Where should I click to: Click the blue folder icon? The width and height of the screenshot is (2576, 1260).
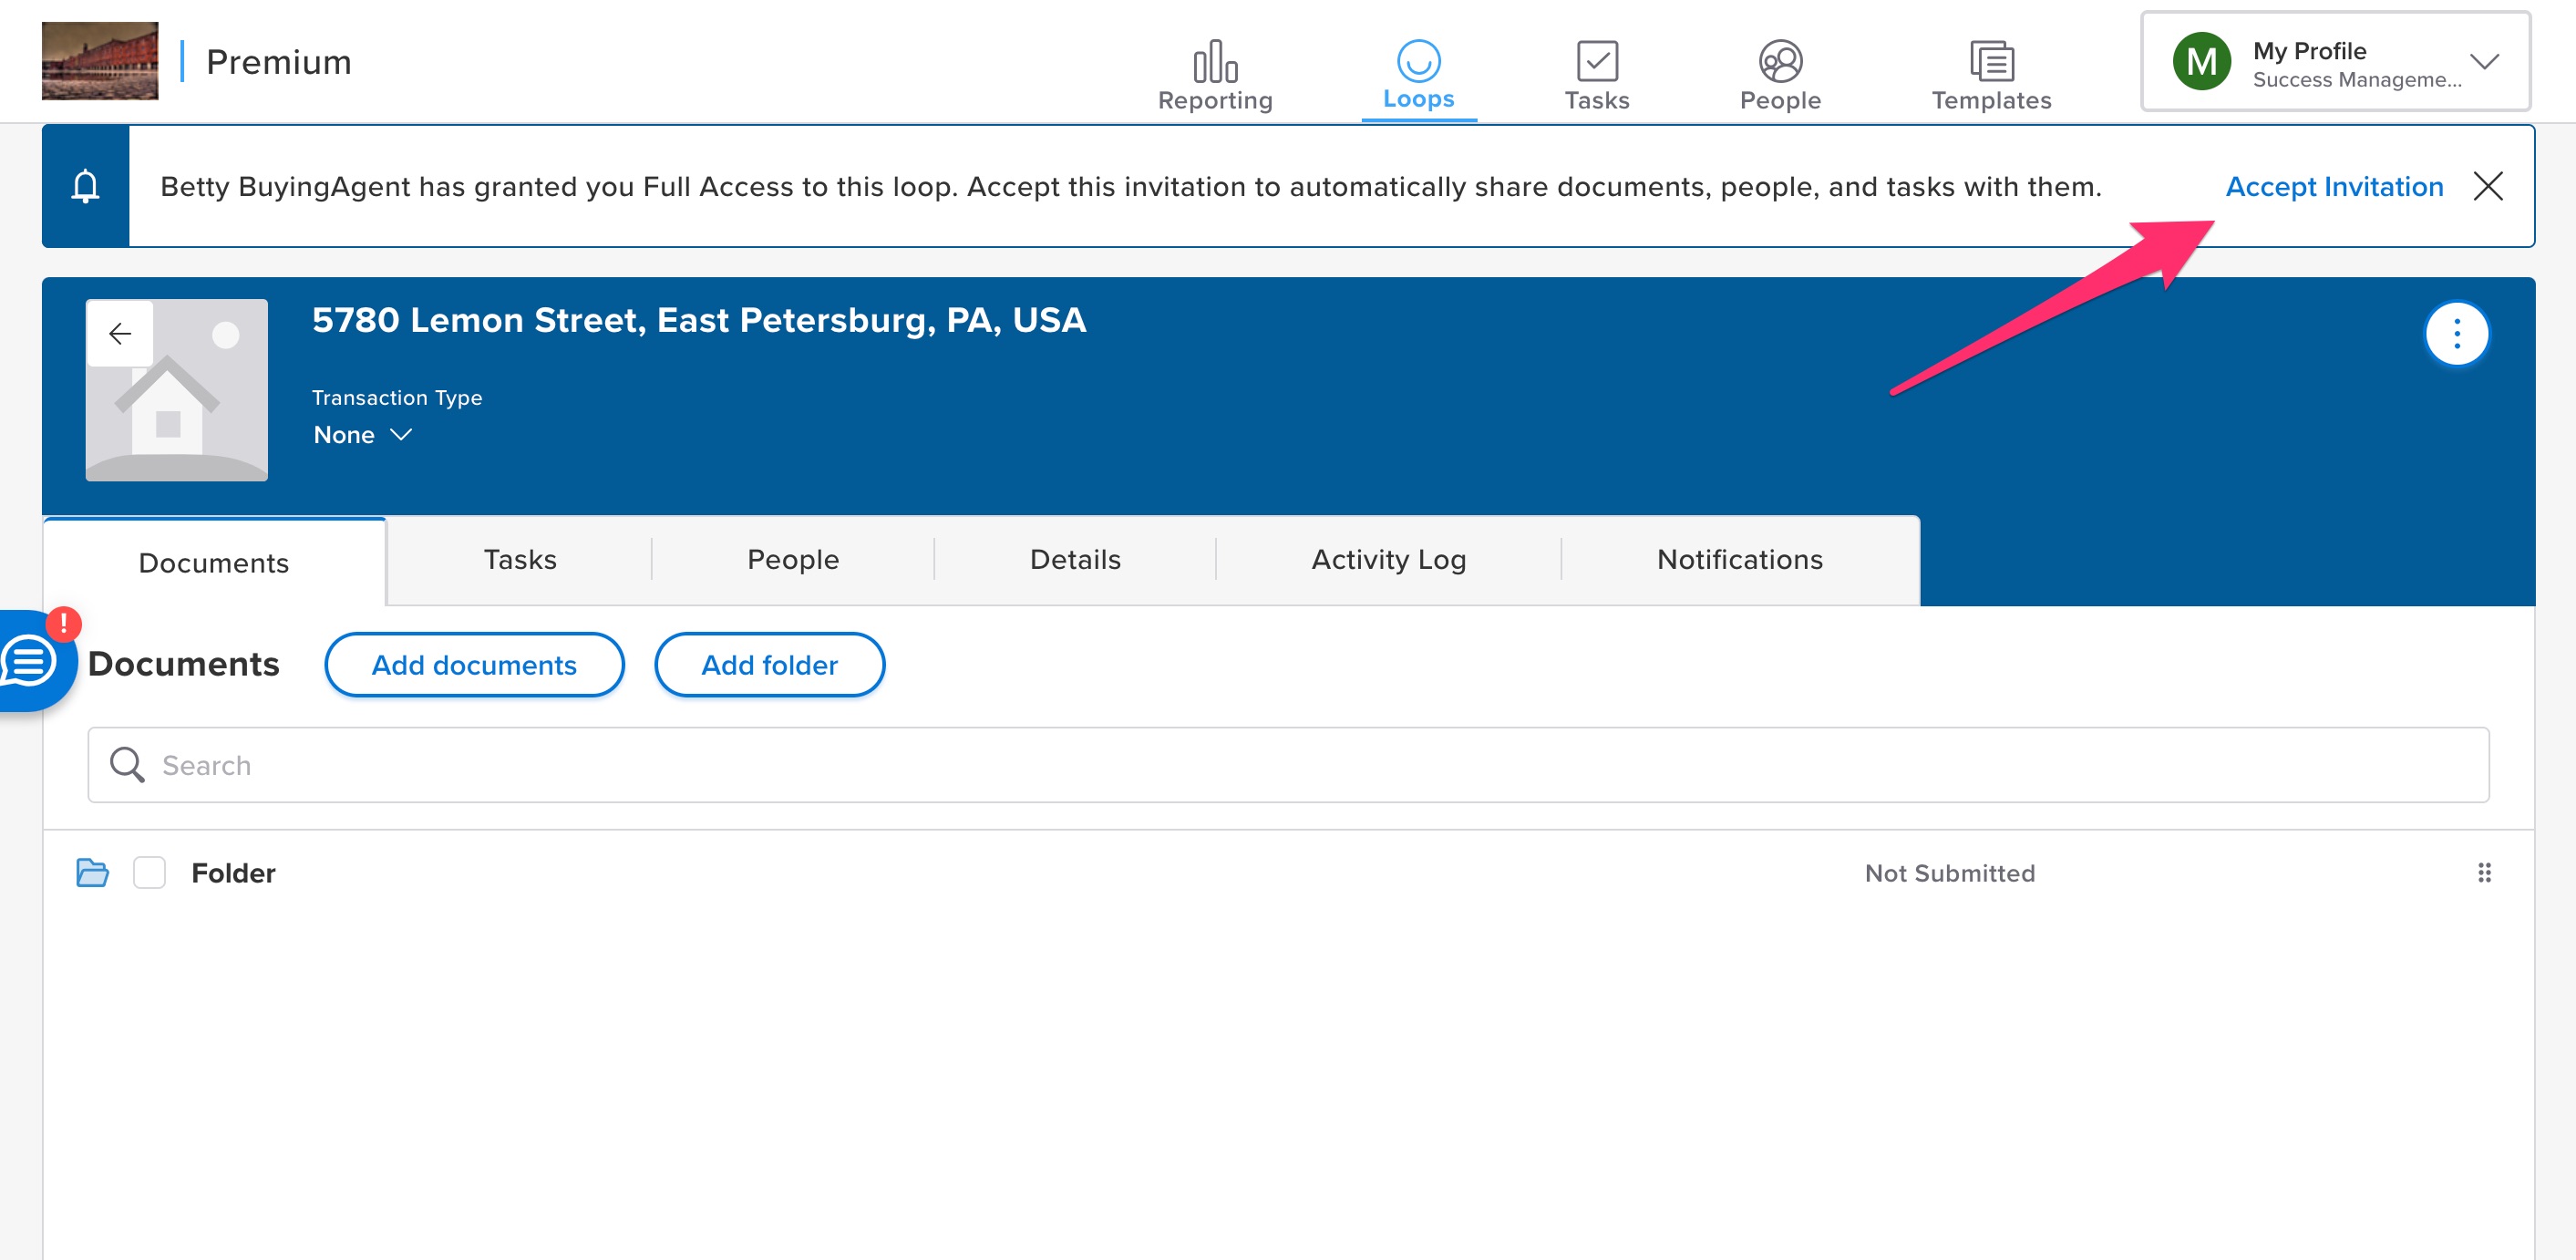[92, 873]
